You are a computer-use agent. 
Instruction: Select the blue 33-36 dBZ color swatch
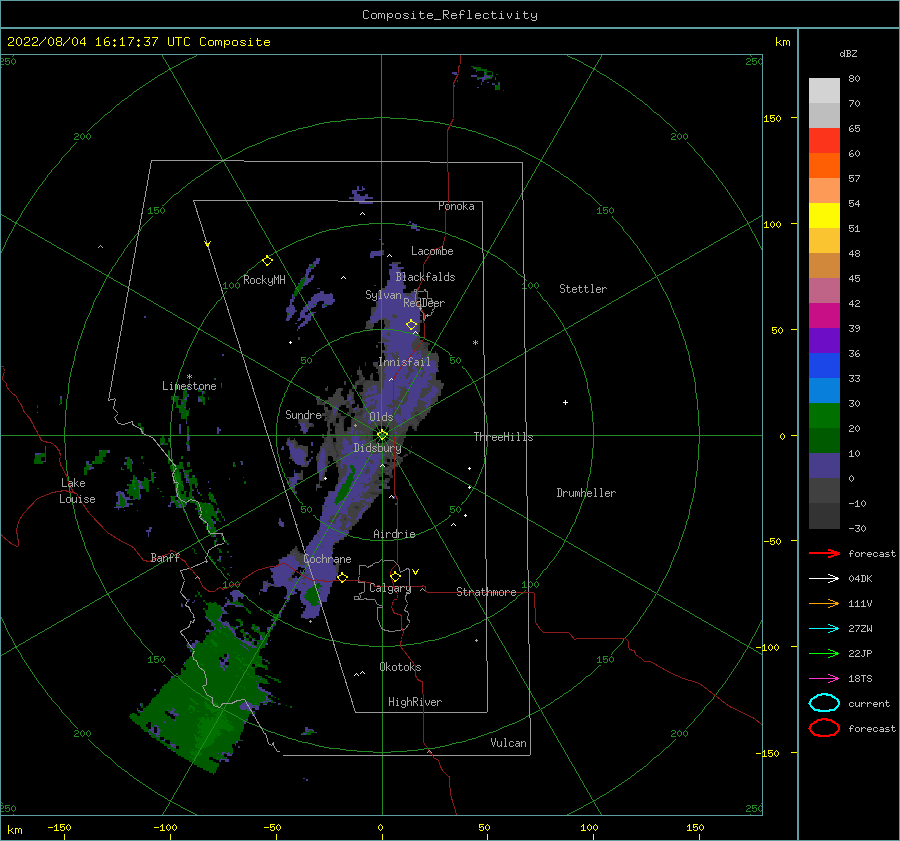(824, 365)
